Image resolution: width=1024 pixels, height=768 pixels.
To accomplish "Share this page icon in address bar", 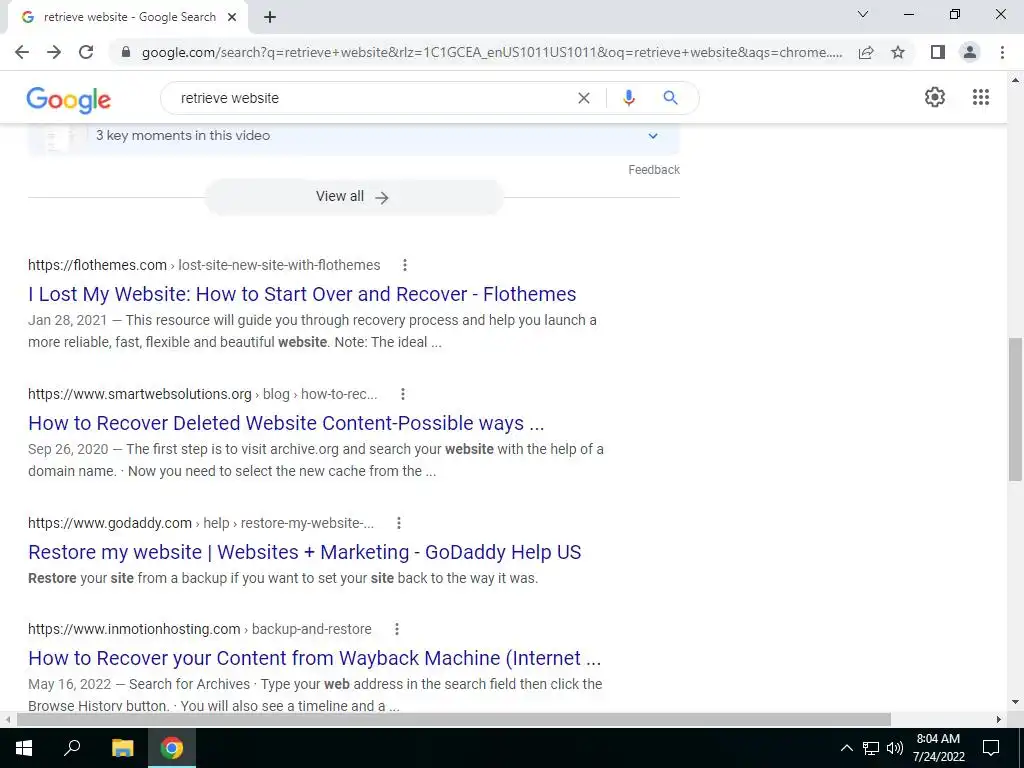I will [866, 52].
